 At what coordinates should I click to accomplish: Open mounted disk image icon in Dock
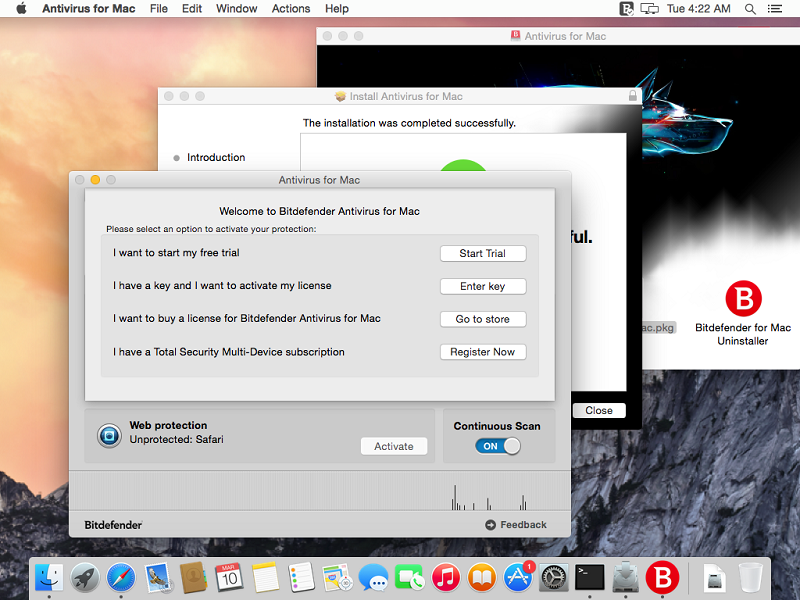click(x=714, y=578)
